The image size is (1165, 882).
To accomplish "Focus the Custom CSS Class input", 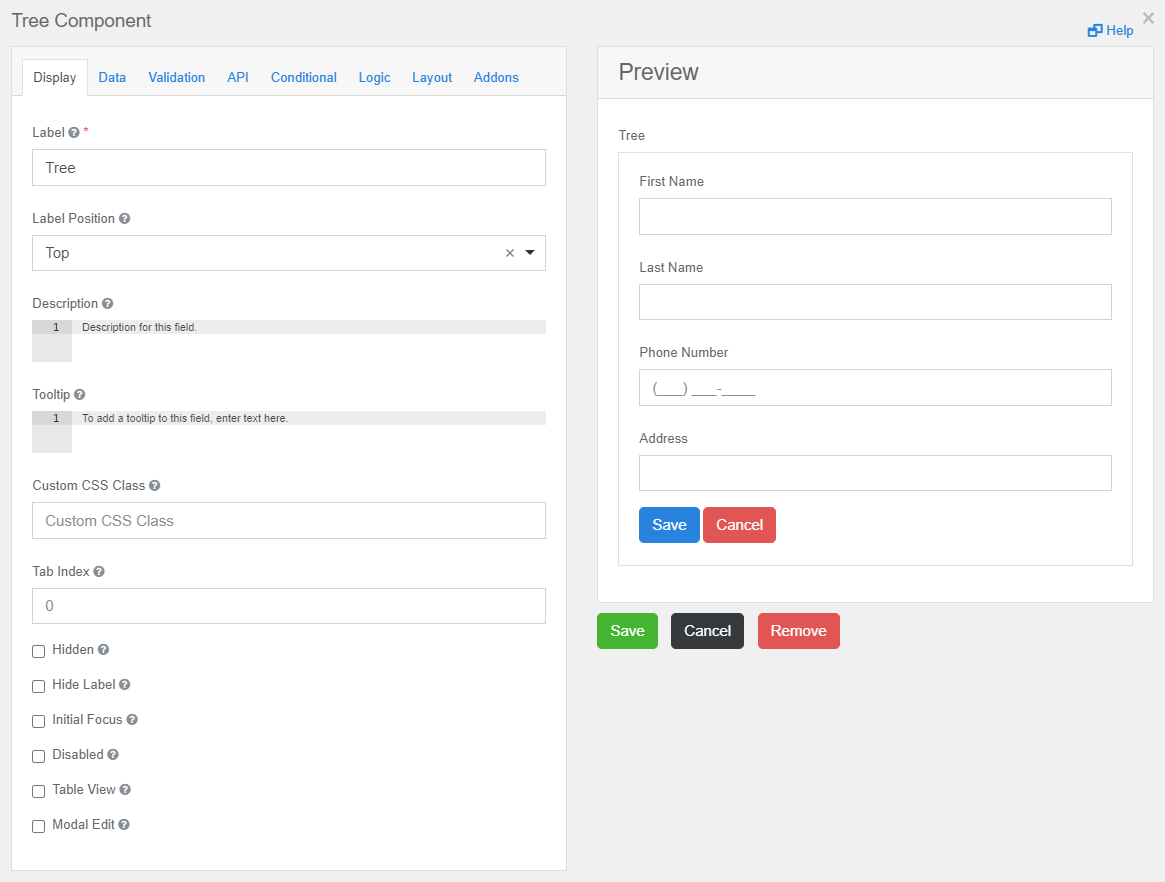I will (289, 521).
